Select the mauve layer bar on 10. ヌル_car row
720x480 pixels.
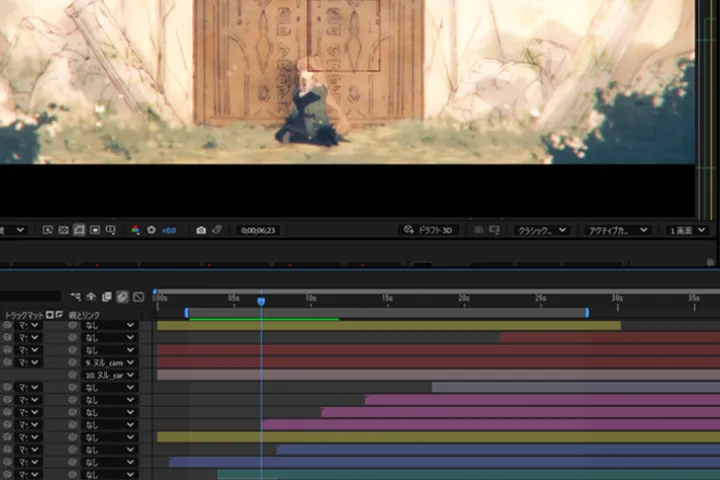(439, 375)
